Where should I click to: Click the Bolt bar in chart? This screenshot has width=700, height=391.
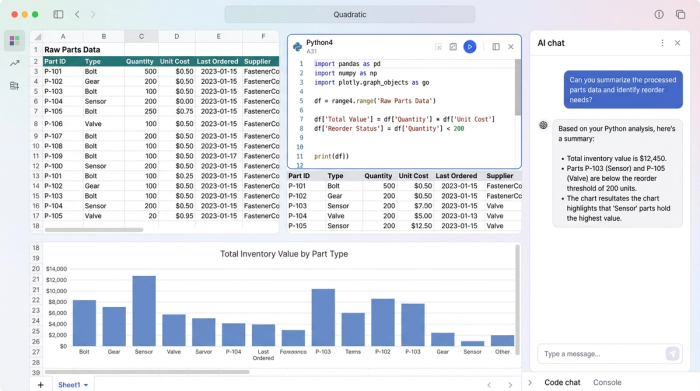click(84, 323)
